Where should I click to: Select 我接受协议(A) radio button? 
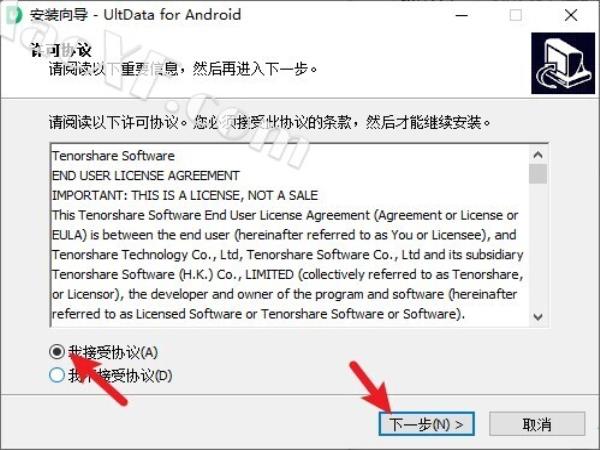57,352
